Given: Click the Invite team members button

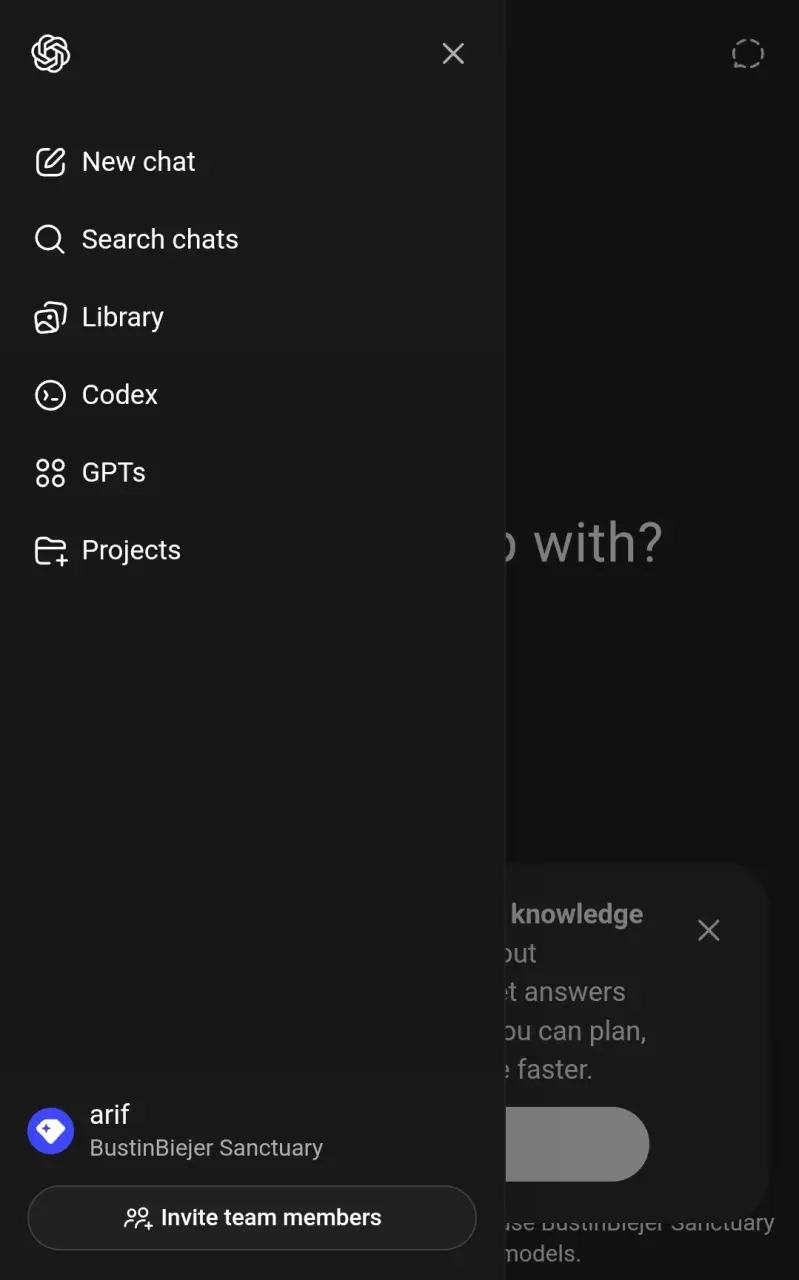Looking at the screenshot, I should [252, 1218].
